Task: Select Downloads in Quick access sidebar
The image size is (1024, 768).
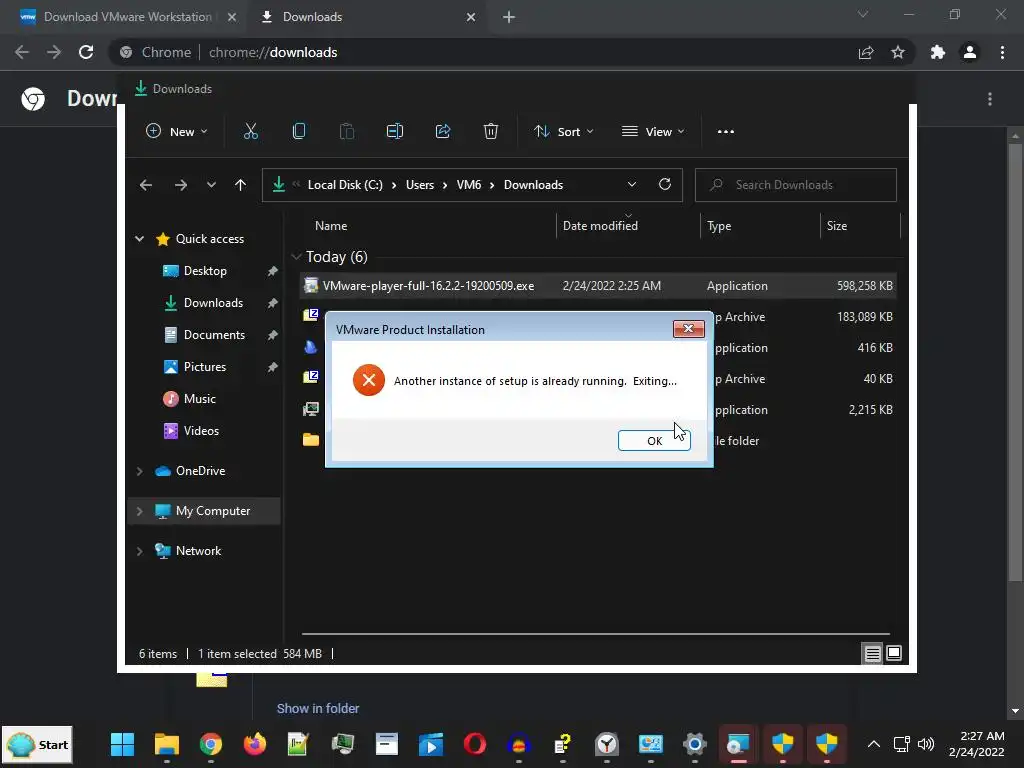Action: pyautogui.click(x=213, y=302)
